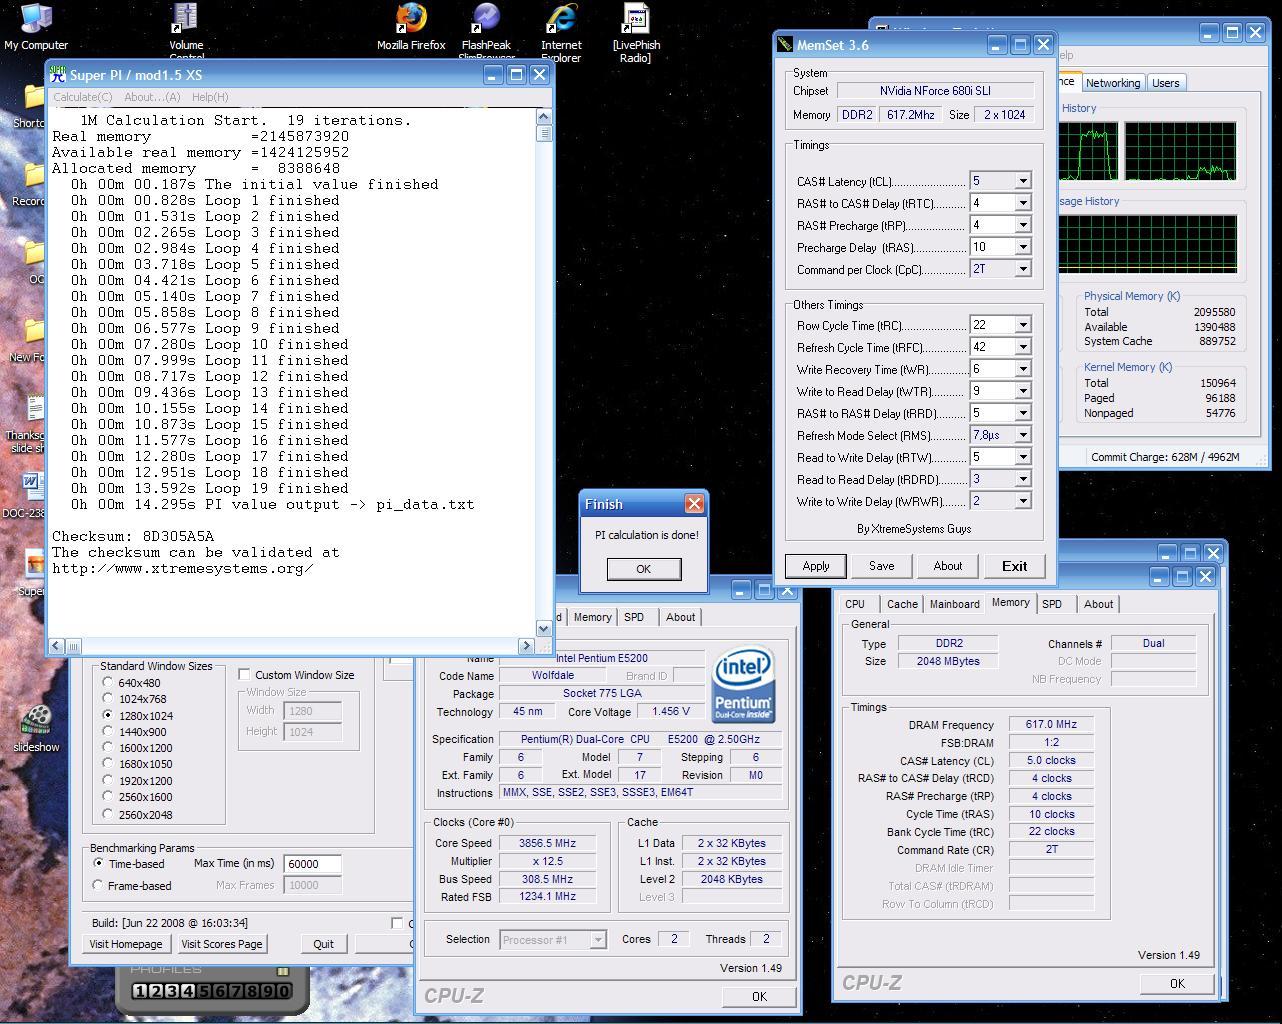
Task: Open Help(H) menu in Super PI
Action: (x=209, y=97)
